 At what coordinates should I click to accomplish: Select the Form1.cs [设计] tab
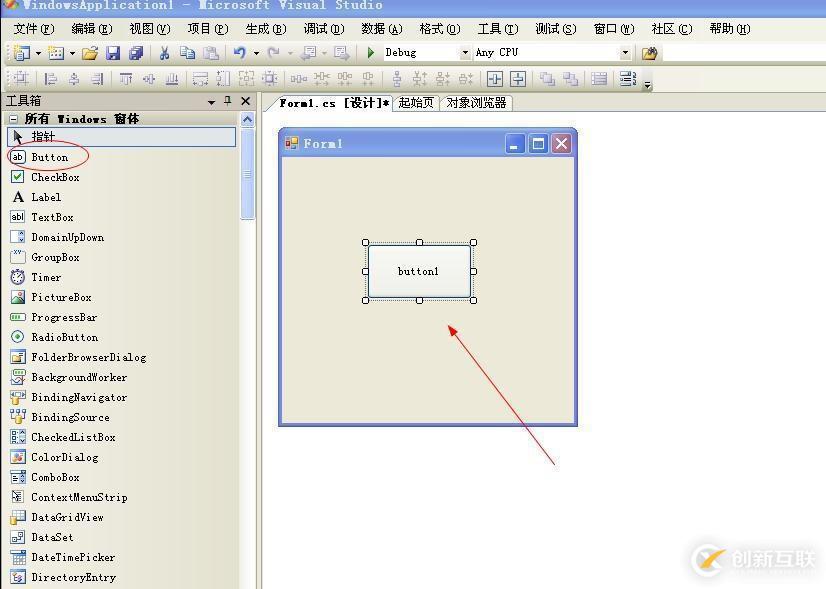(x=333, y=103)
